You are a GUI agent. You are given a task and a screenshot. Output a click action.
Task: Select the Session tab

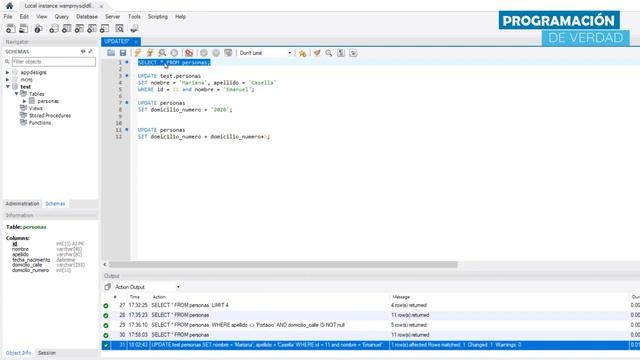tap(47, 353)
